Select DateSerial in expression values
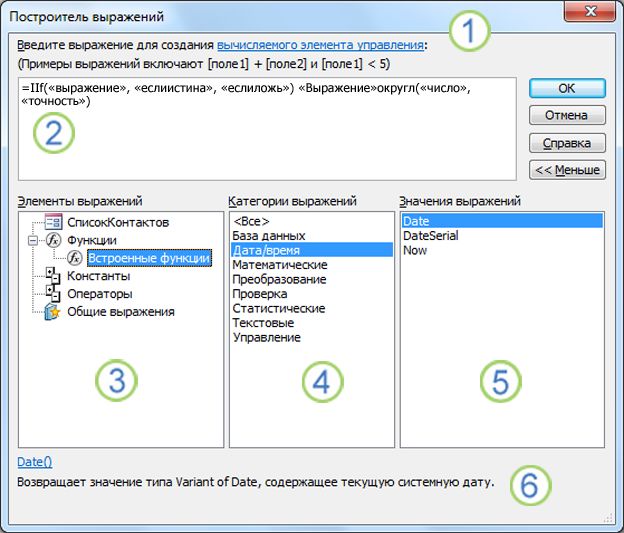 pyautogui.click(x=502, y=236)
